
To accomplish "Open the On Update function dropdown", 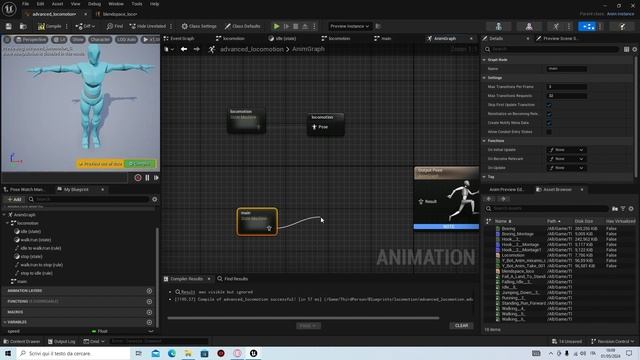I will [567, 168].
